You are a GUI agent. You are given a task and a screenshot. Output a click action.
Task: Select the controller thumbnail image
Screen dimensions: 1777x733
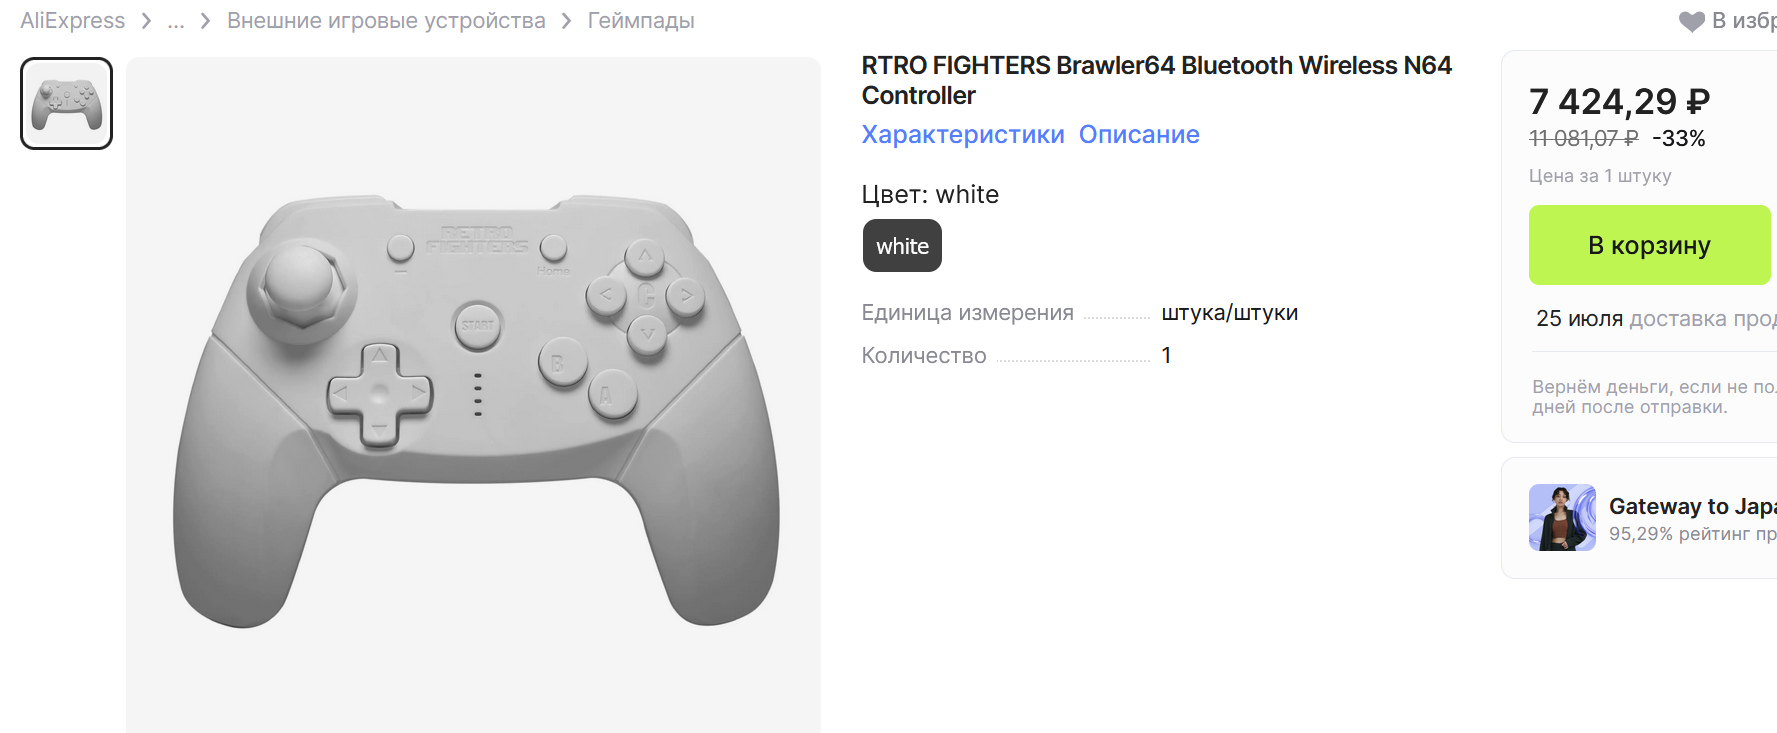[66, 104]
